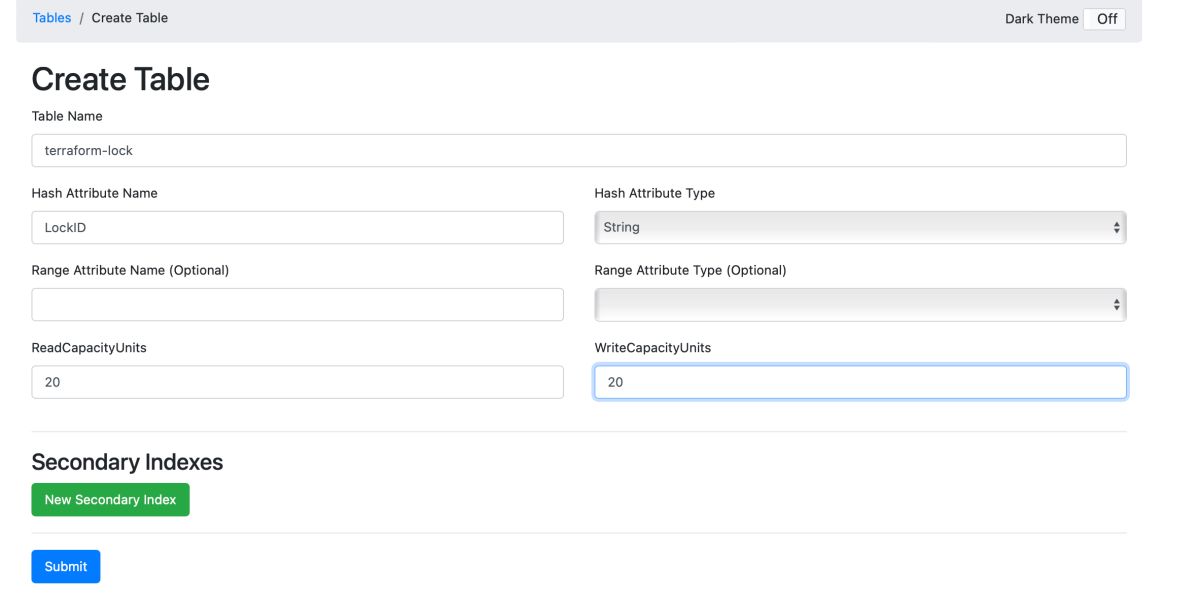Click the Secondary Indexes heading
Viewport: 1200px width, 598px height.
click(127, 462)
